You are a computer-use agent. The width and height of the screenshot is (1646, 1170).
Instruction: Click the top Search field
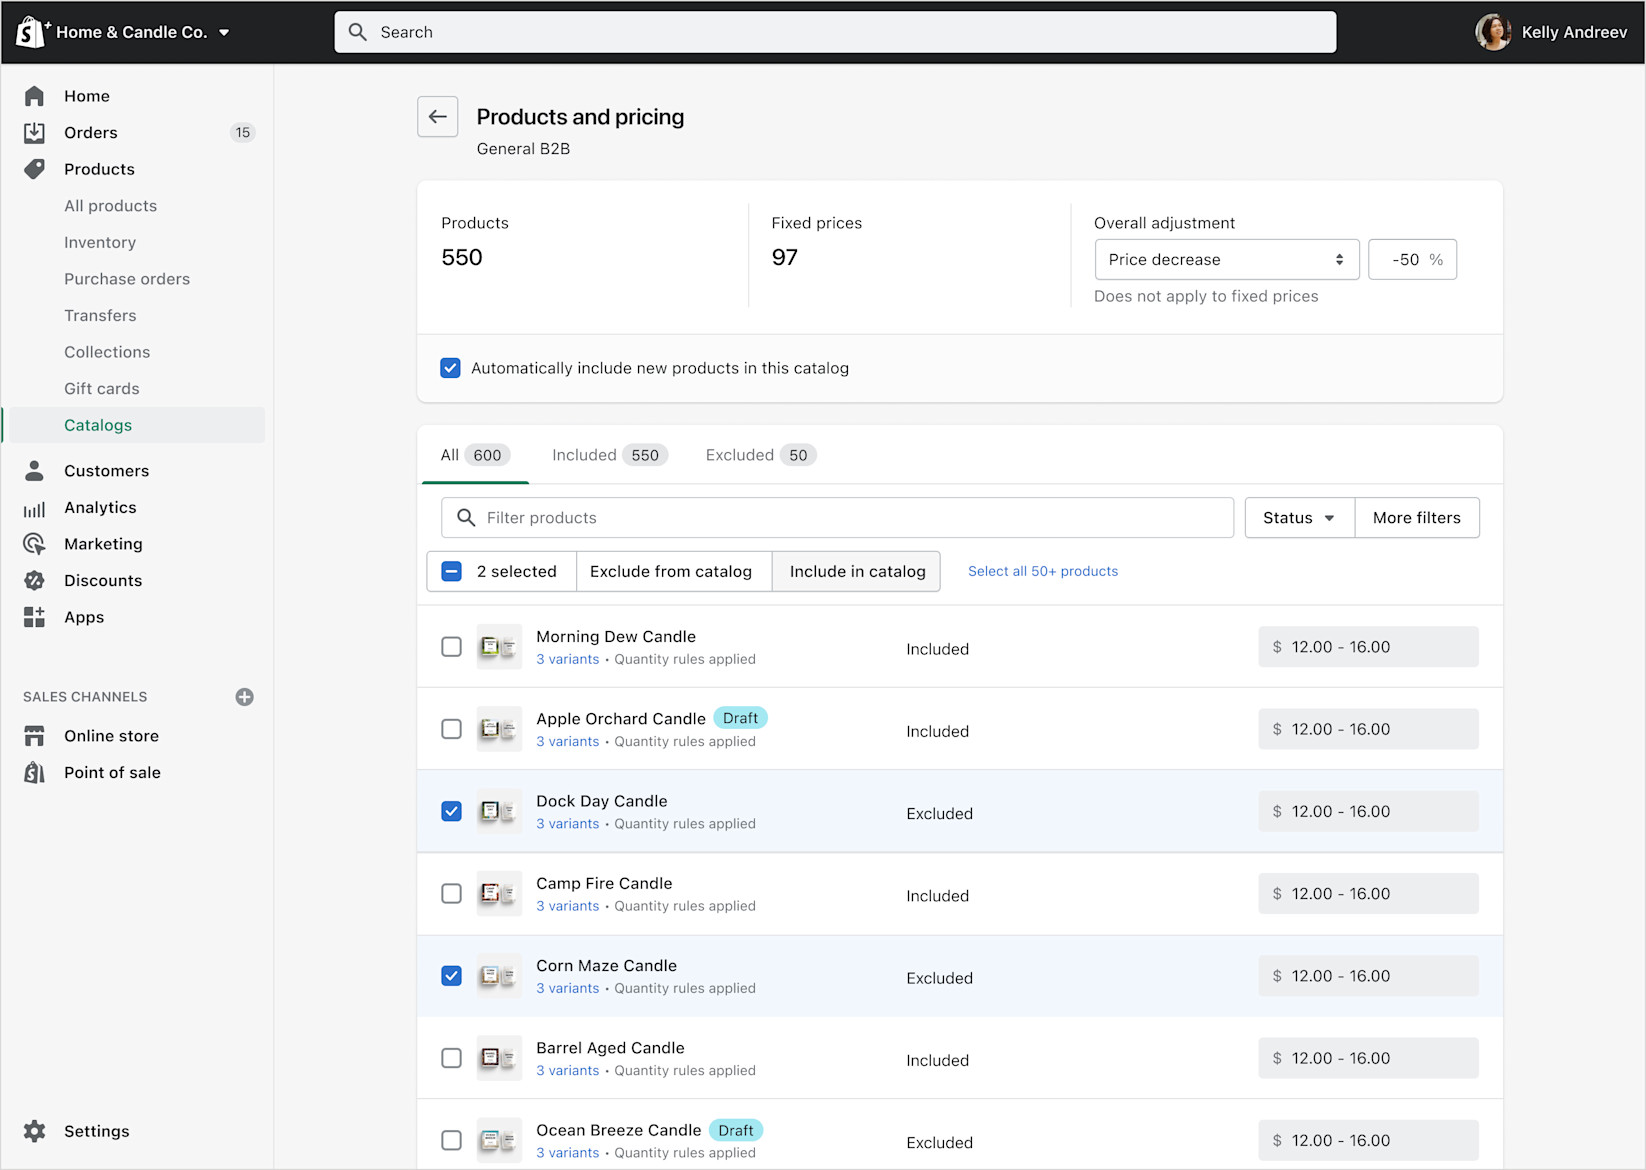(835, 32)
